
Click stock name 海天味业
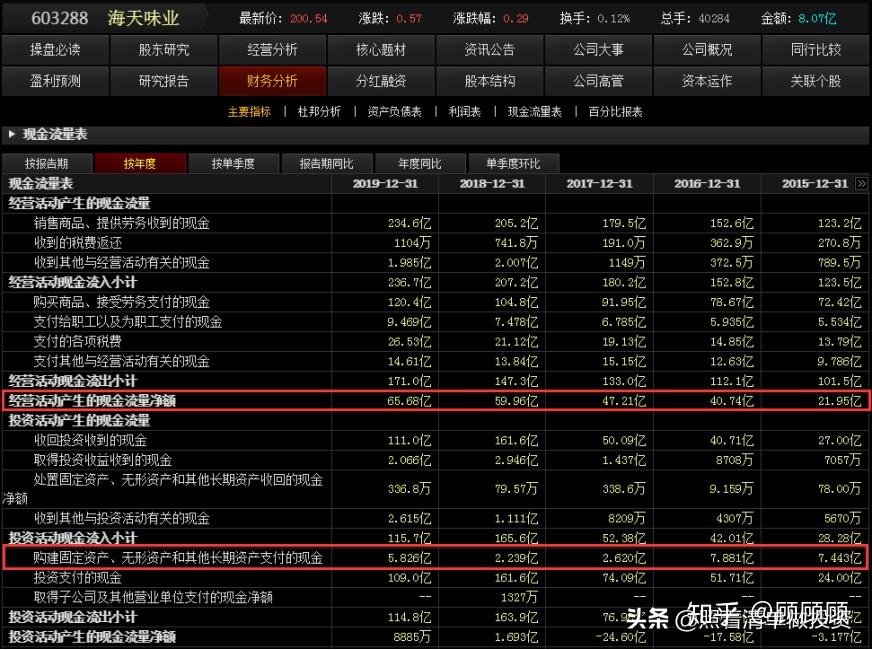143,18
